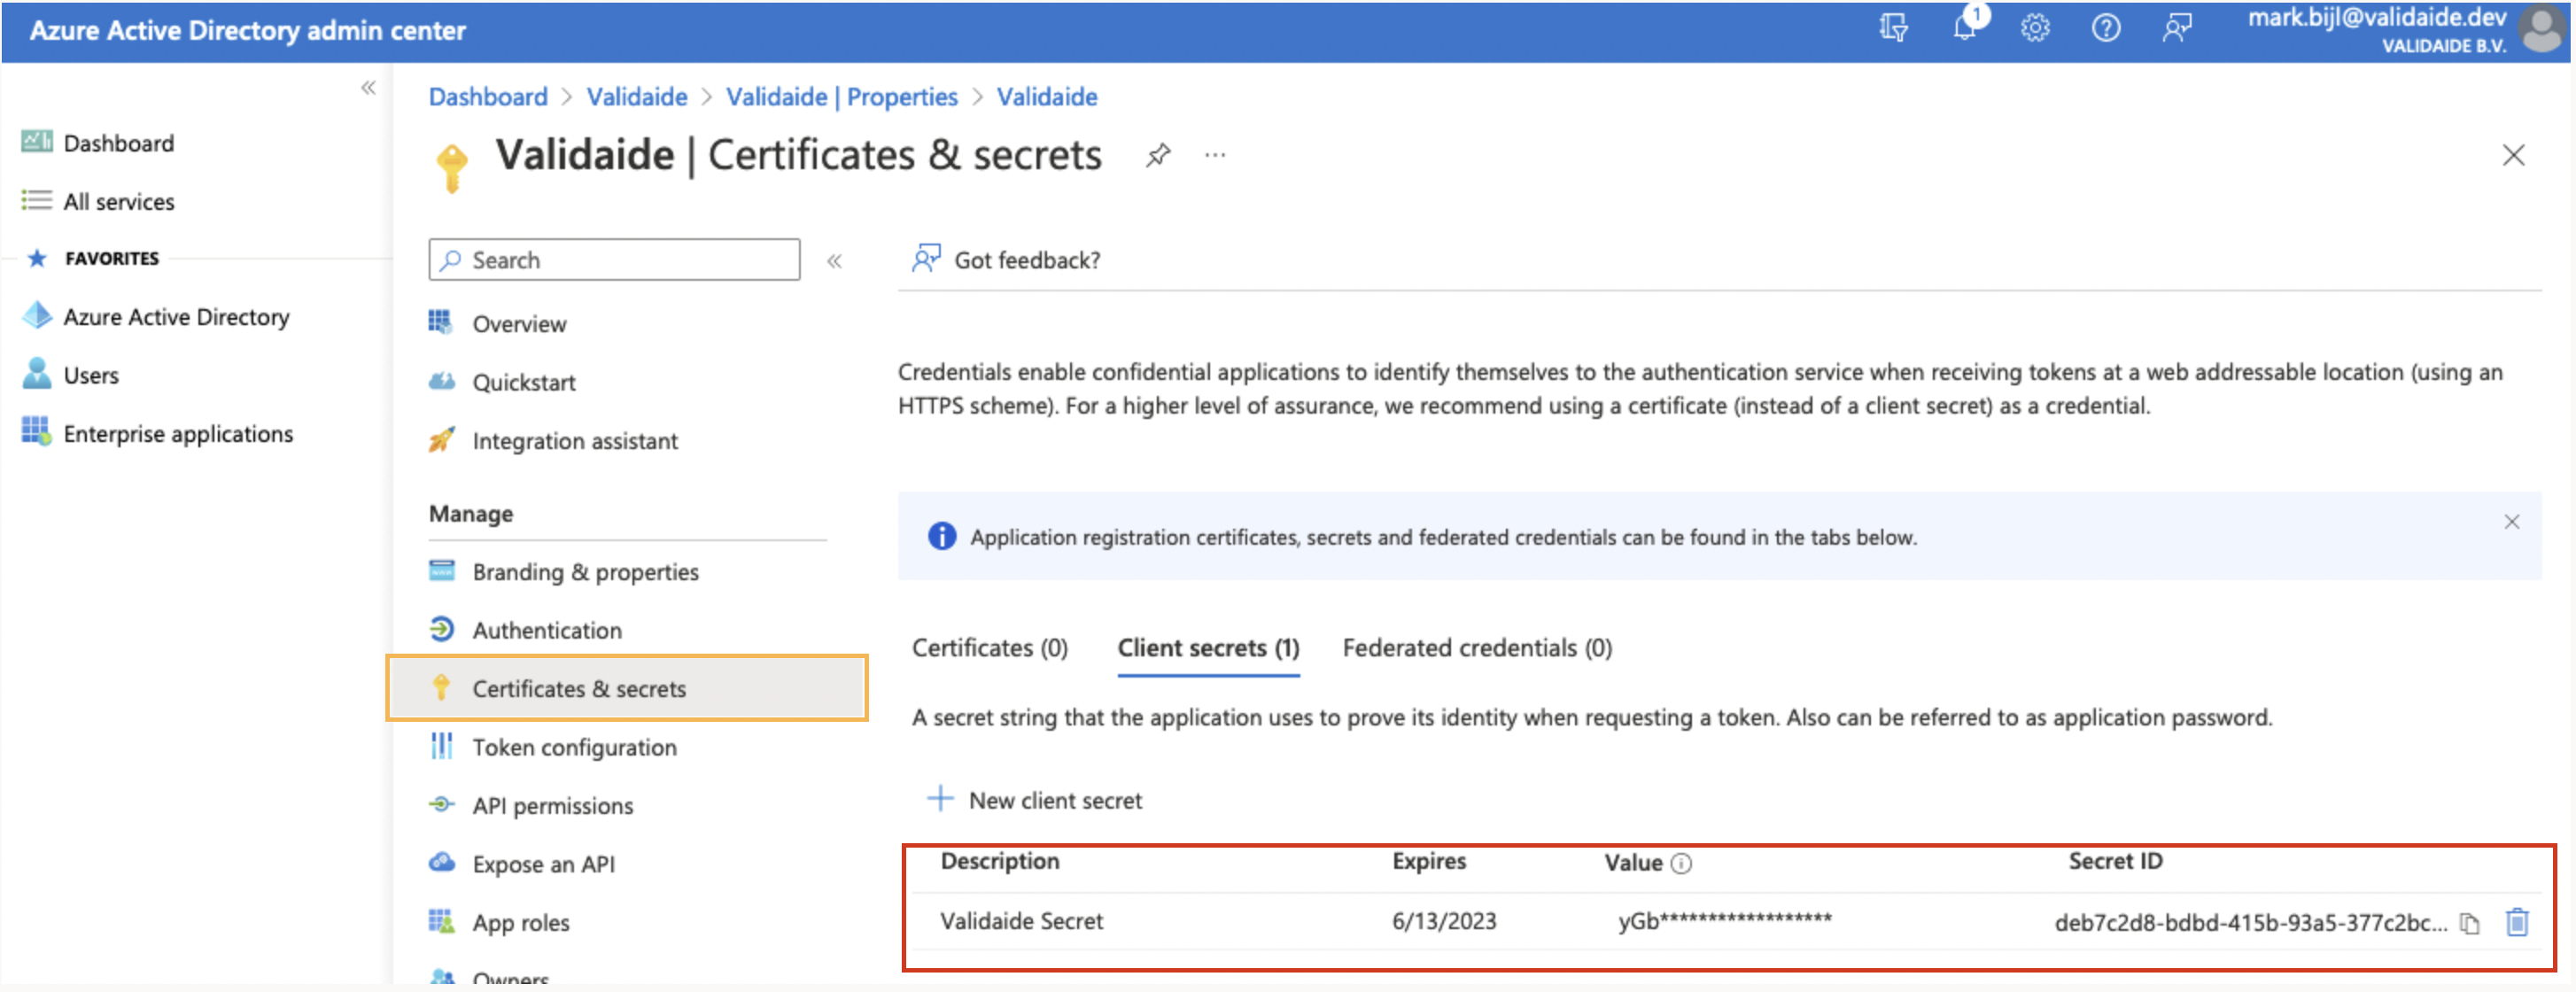2576x992 pixels.
Task: Pin the Certificates & secrets page
Action: (1158, 155)
